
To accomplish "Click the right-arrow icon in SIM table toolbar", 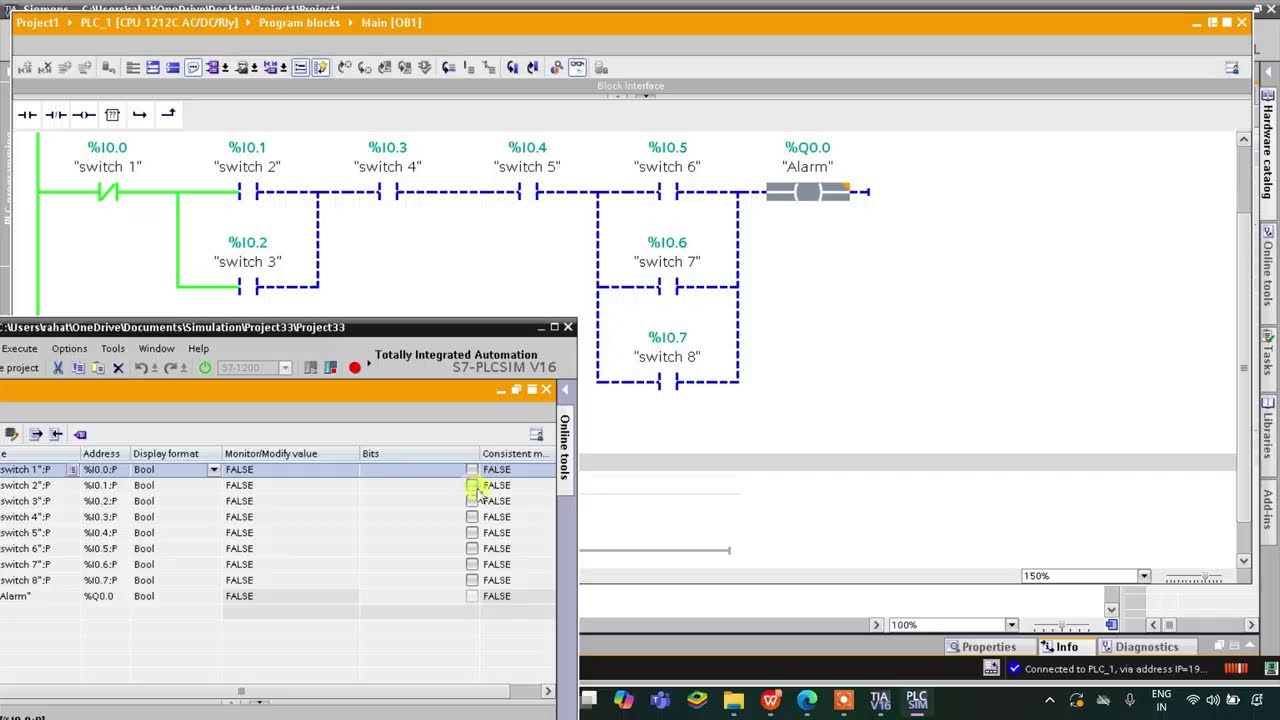I will (35, 434).
